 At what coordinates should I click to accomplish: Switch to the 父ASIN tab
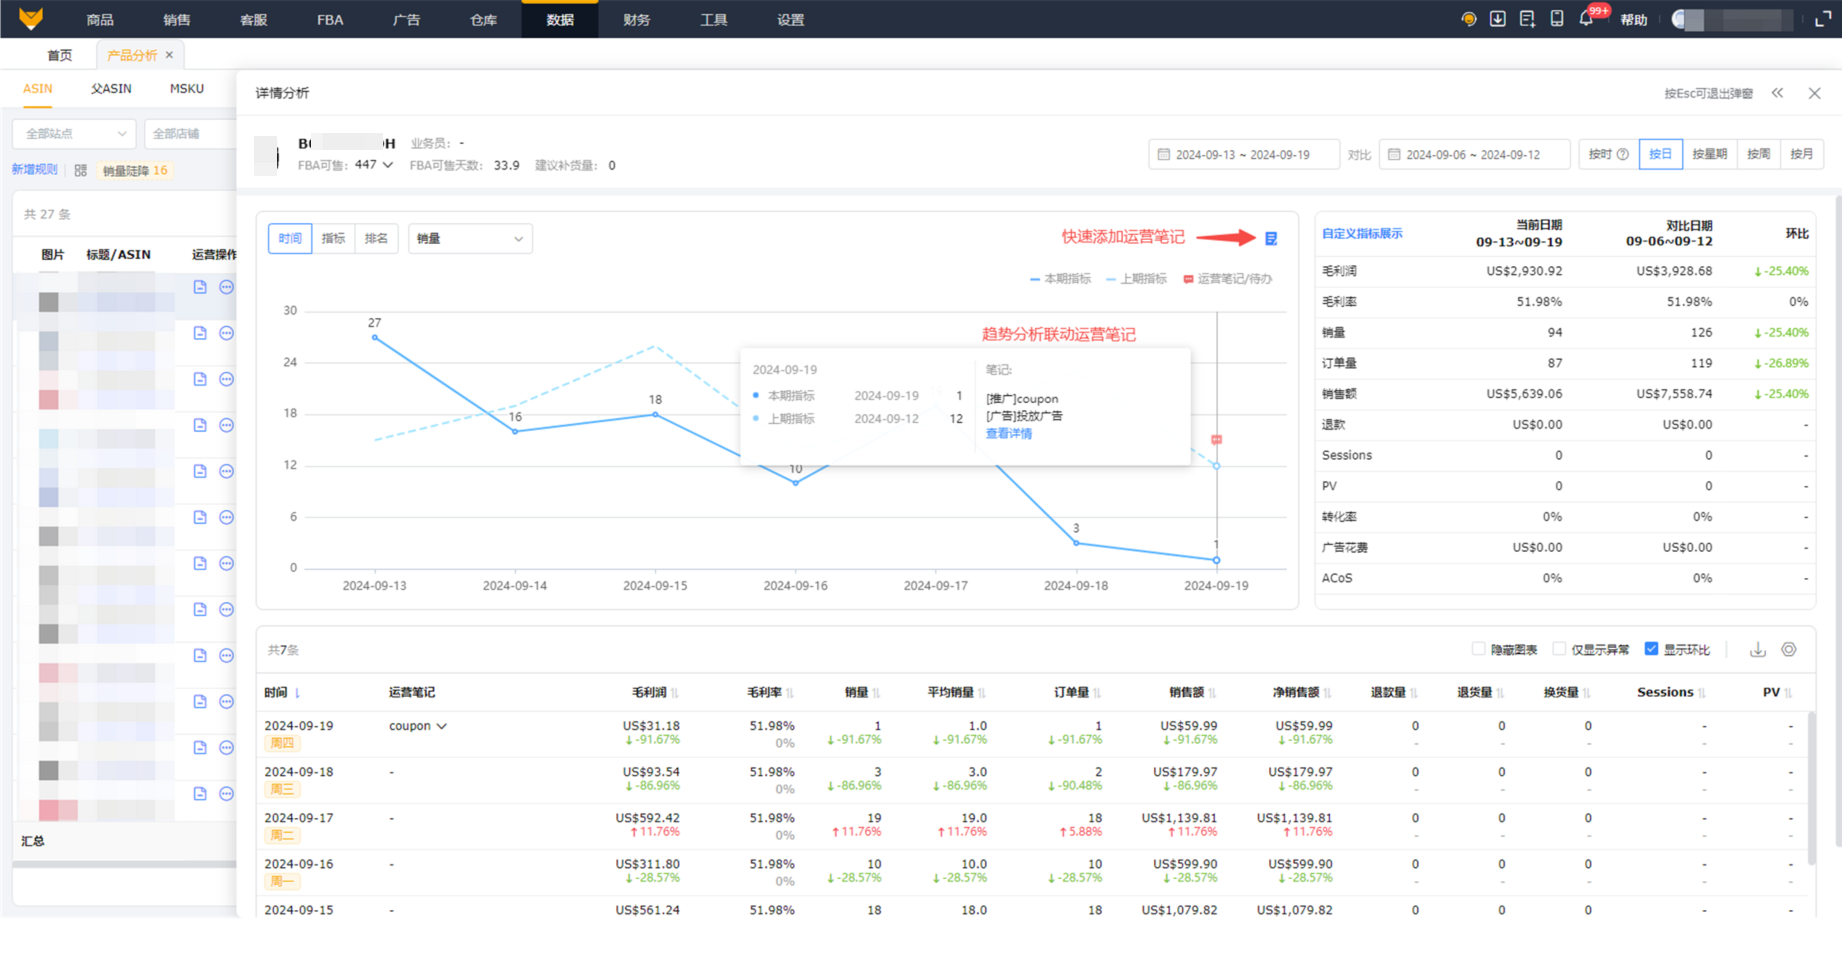pos(111,89)
